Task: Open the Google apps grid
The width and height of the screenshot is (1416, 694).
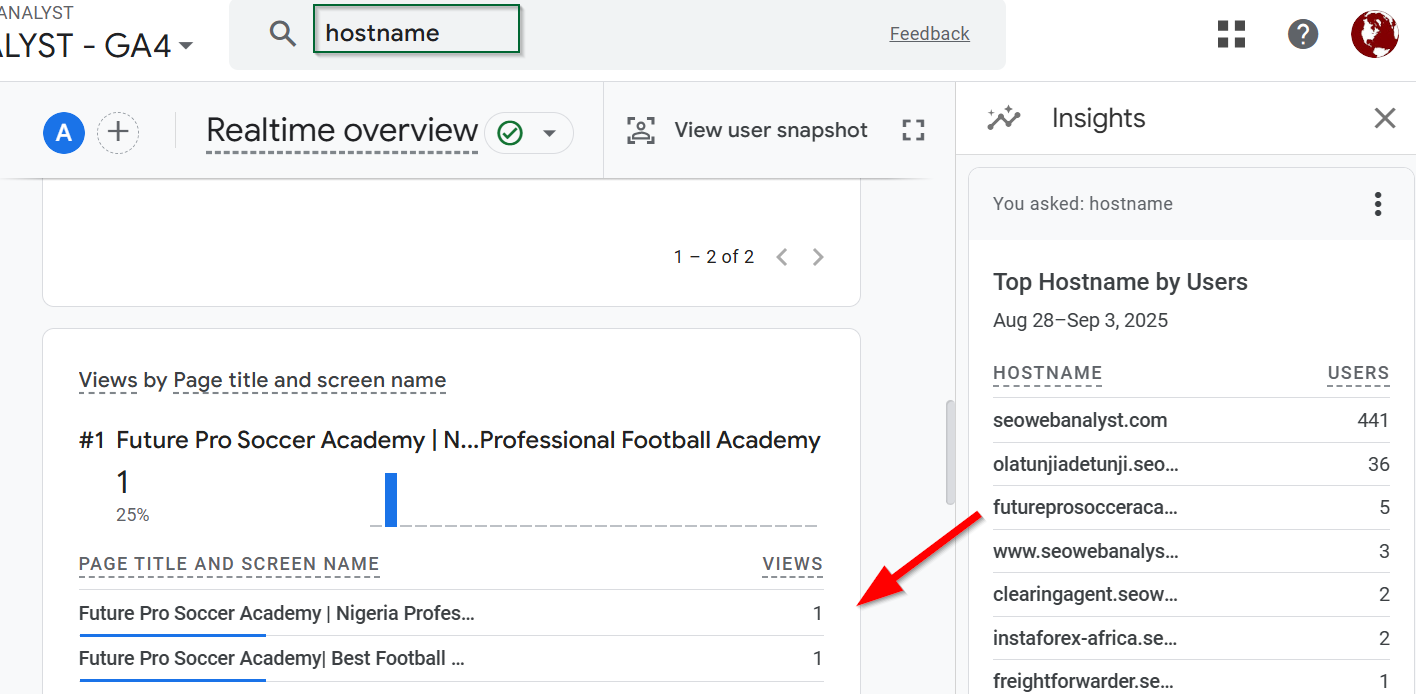Action: pos(1232,34)
